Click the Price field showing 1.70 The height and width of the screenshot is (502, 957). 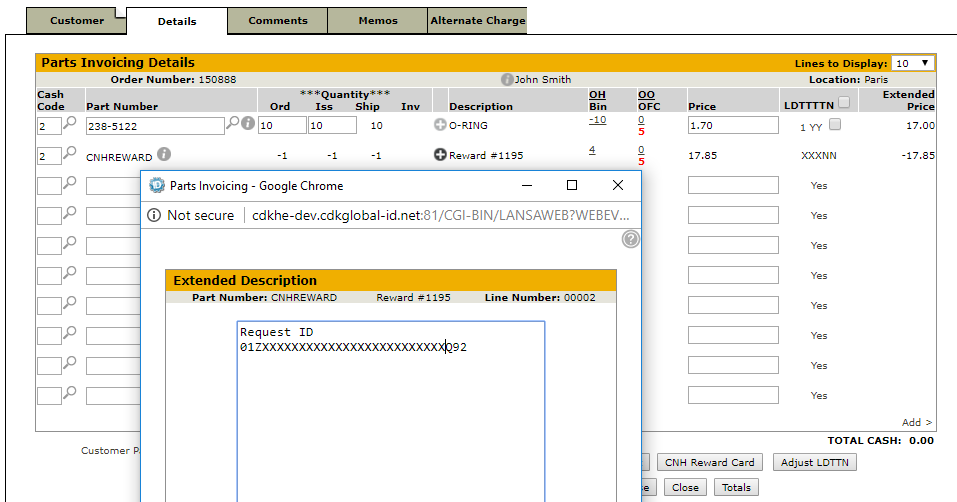click(x=733, y=126)
